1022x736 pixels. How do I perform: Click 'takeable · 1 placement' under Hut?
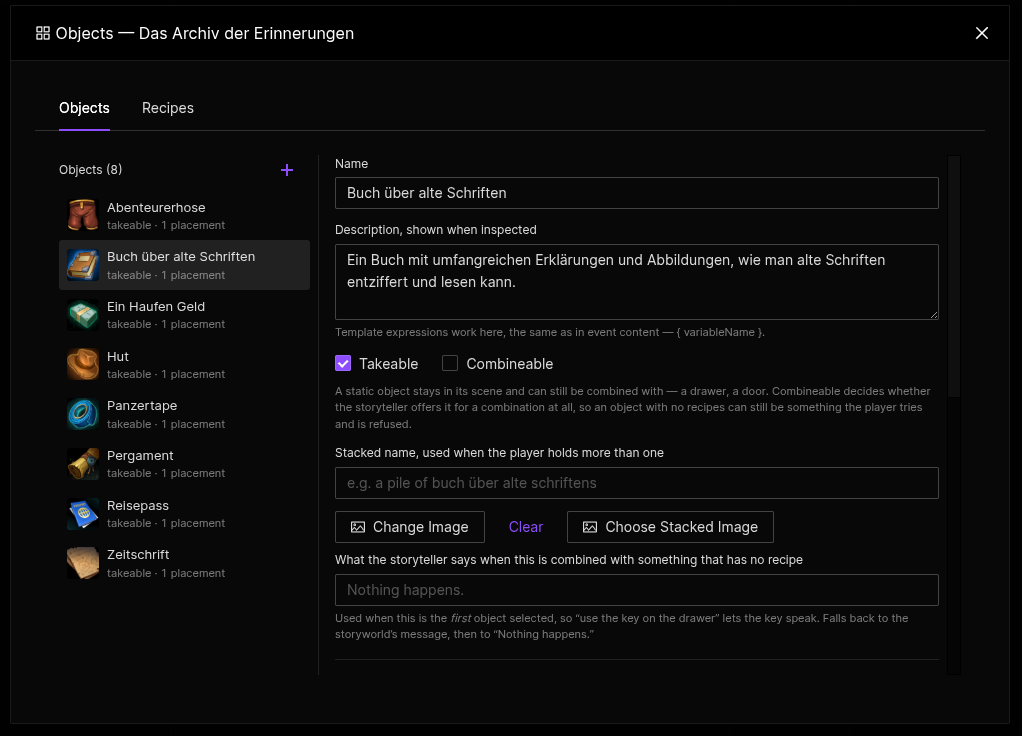pyautogui.click(x=166, y=374)
